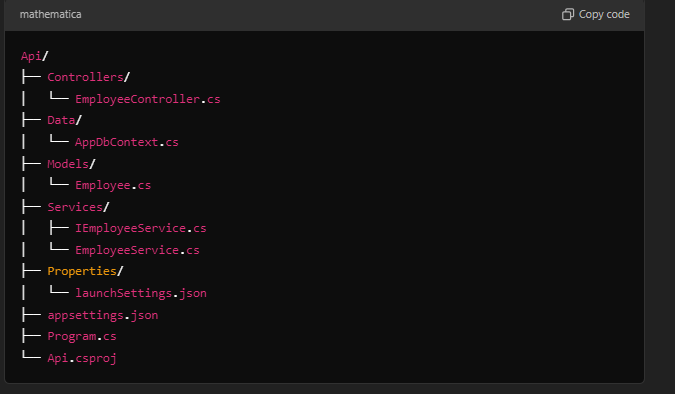Click the AppDbContext.cs file name
675x394 pixels.
pyautogui.click(x=127, y=142)
